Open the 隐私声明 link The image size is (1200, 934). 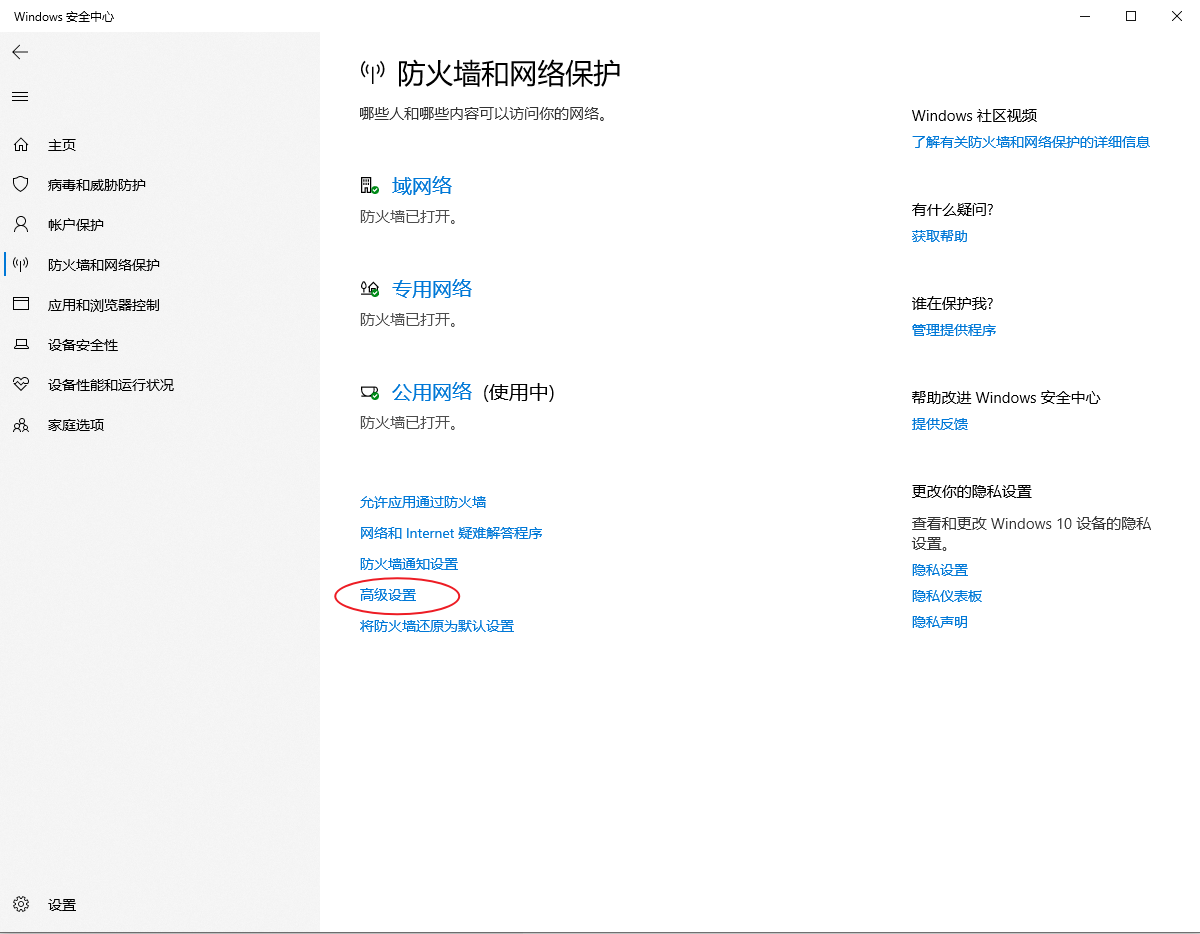[x=940, y=622]
